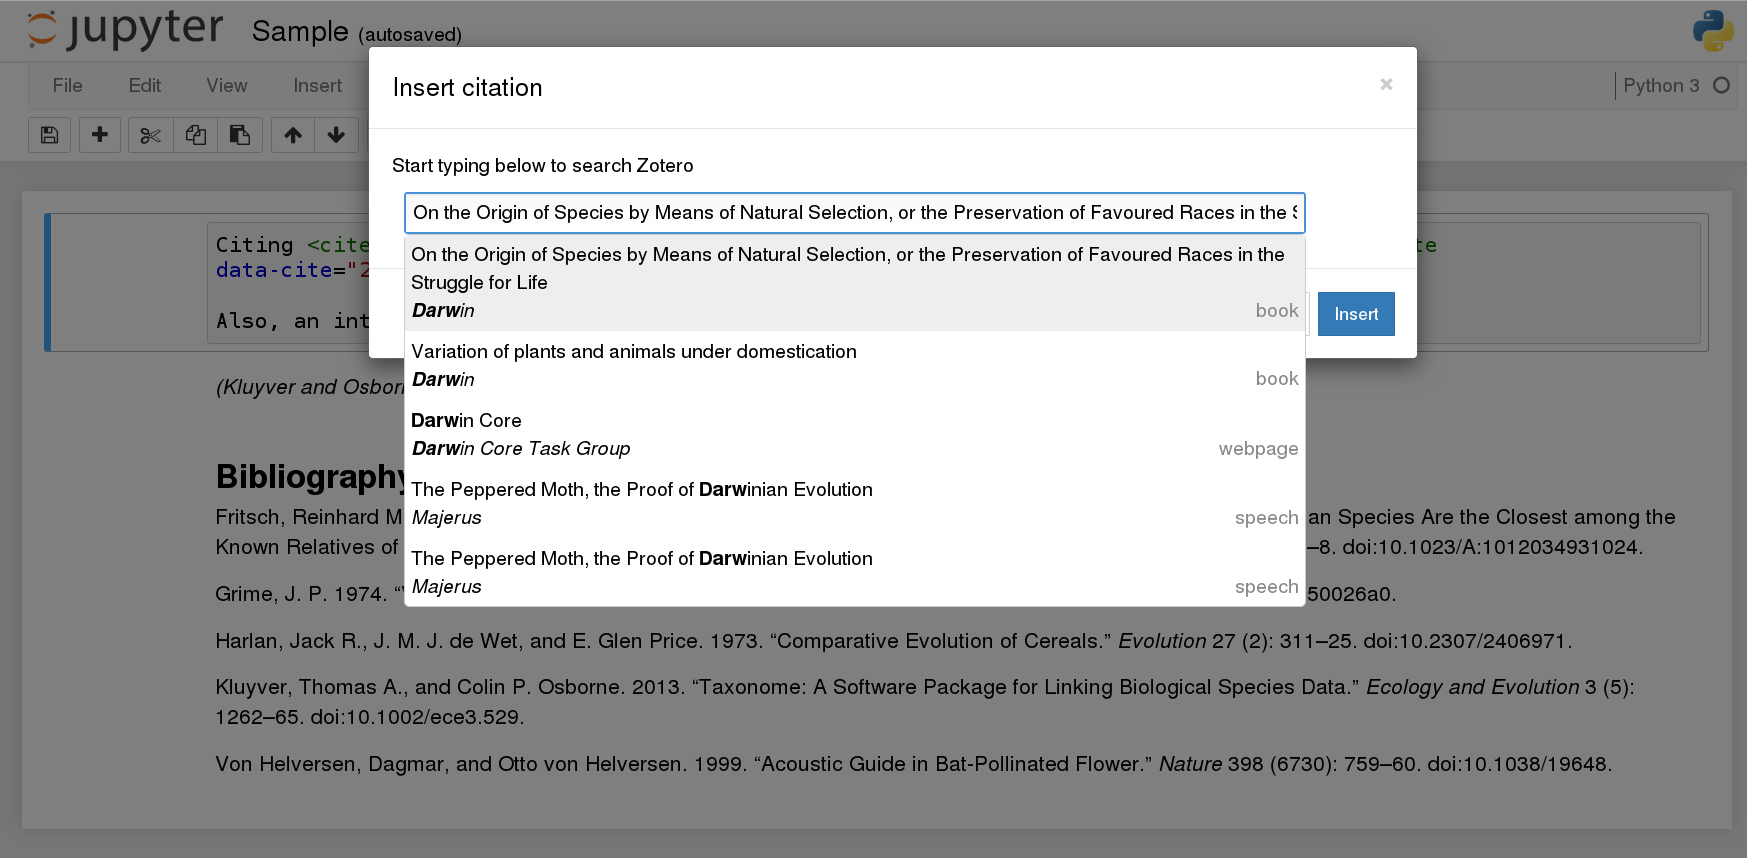1747x858 pixels.
Task: Click the Python 3 kernel label
Action: tap(1661, 86)
